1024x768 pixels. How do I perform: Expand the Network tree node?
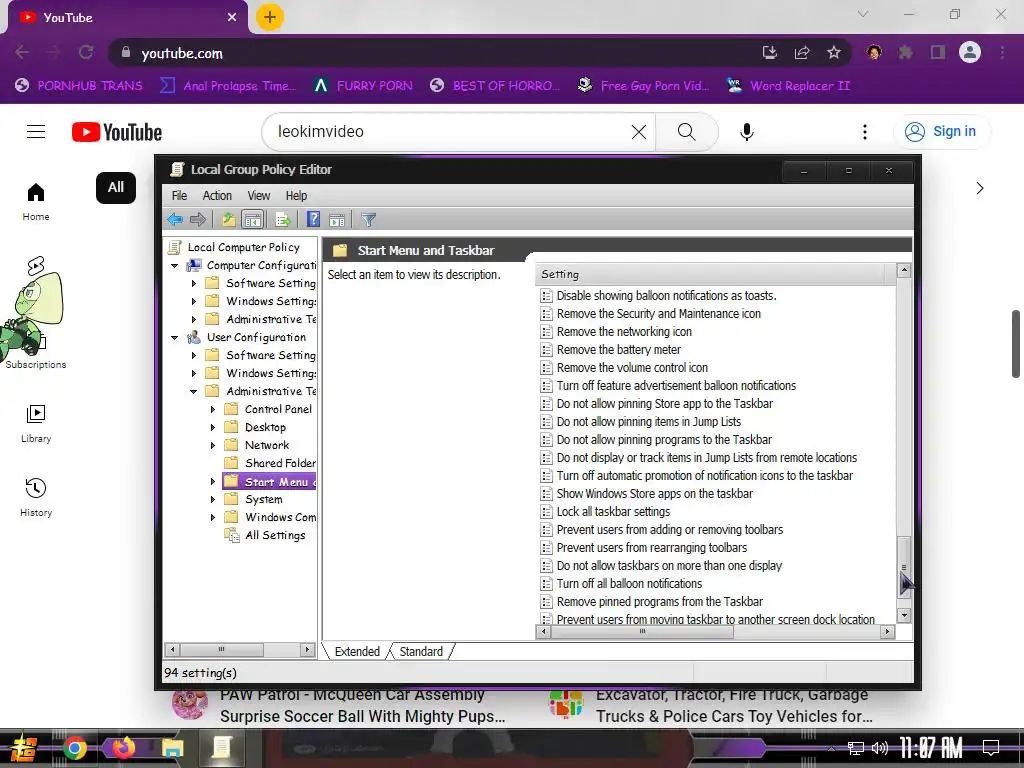[x=212, y=445]
